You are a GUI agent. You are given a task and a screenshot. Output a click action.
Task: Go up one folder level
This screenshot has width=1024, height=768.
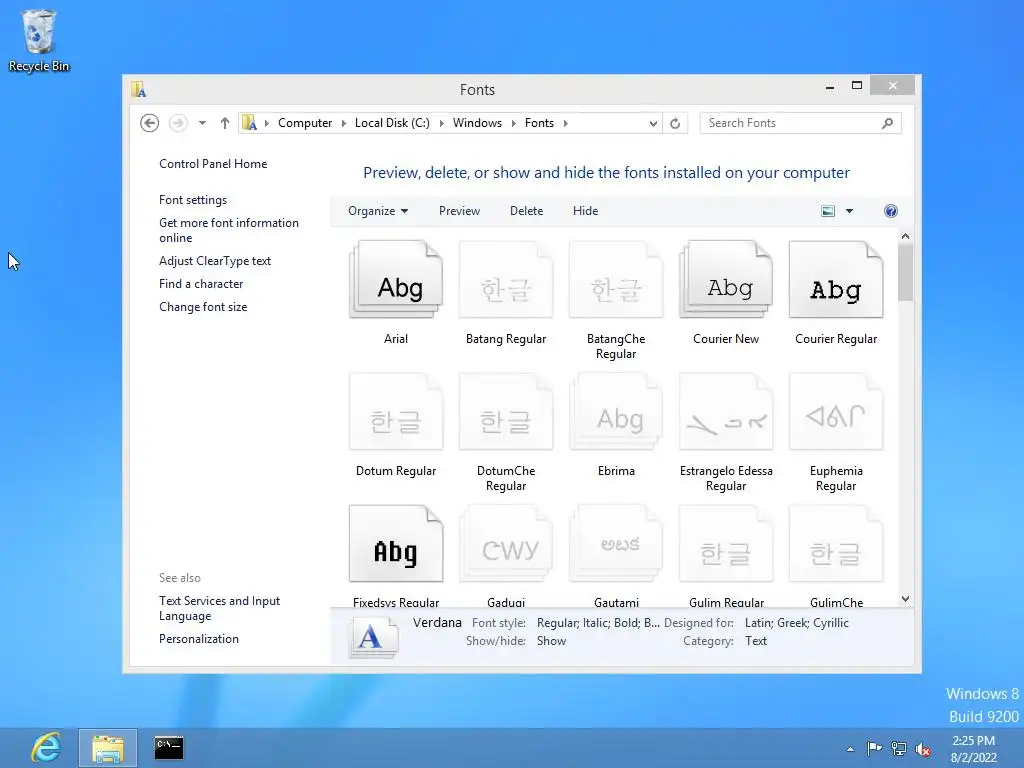pos(225,123)
